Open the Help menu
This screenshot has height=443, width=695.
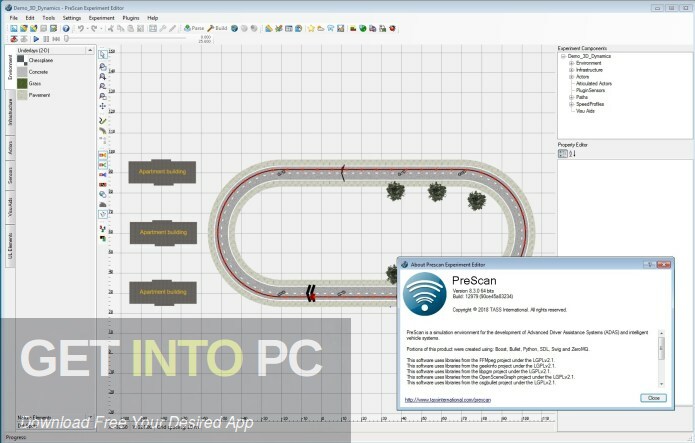(152, 18)
